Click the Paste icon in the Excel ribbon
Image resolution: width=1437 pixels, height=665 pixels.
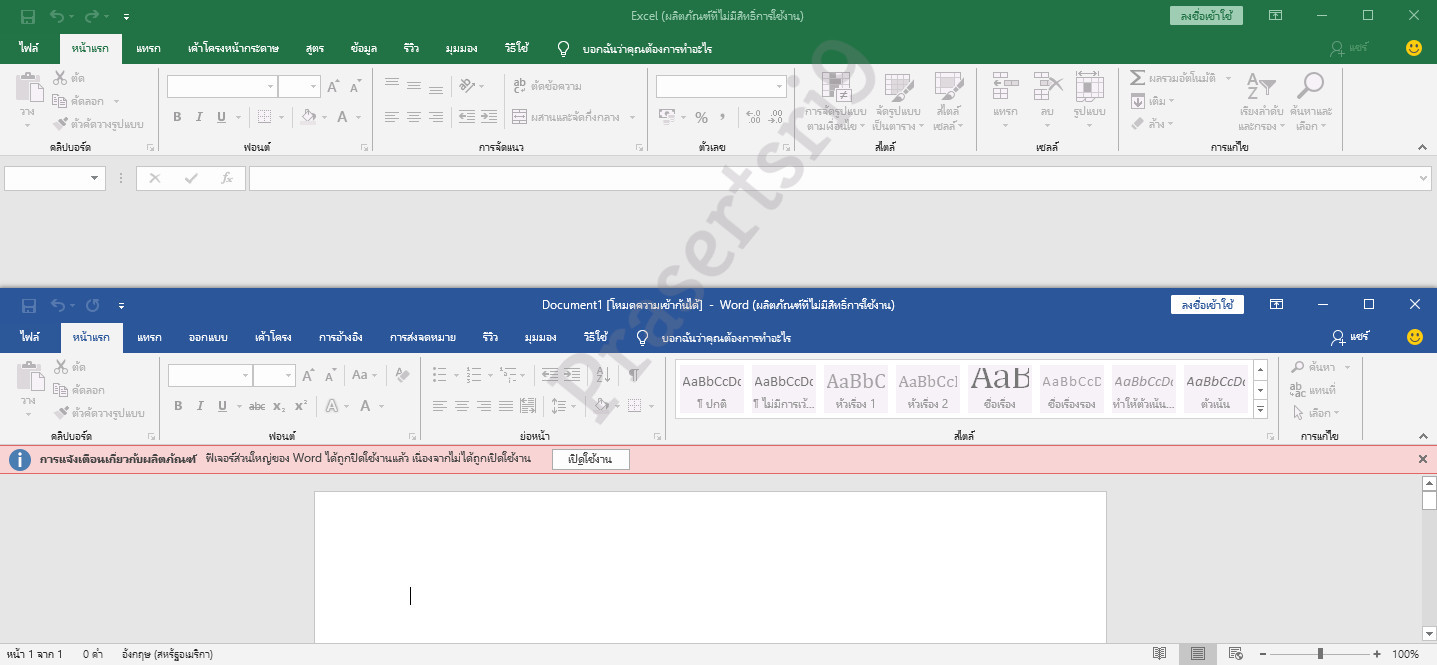(30, 87)
